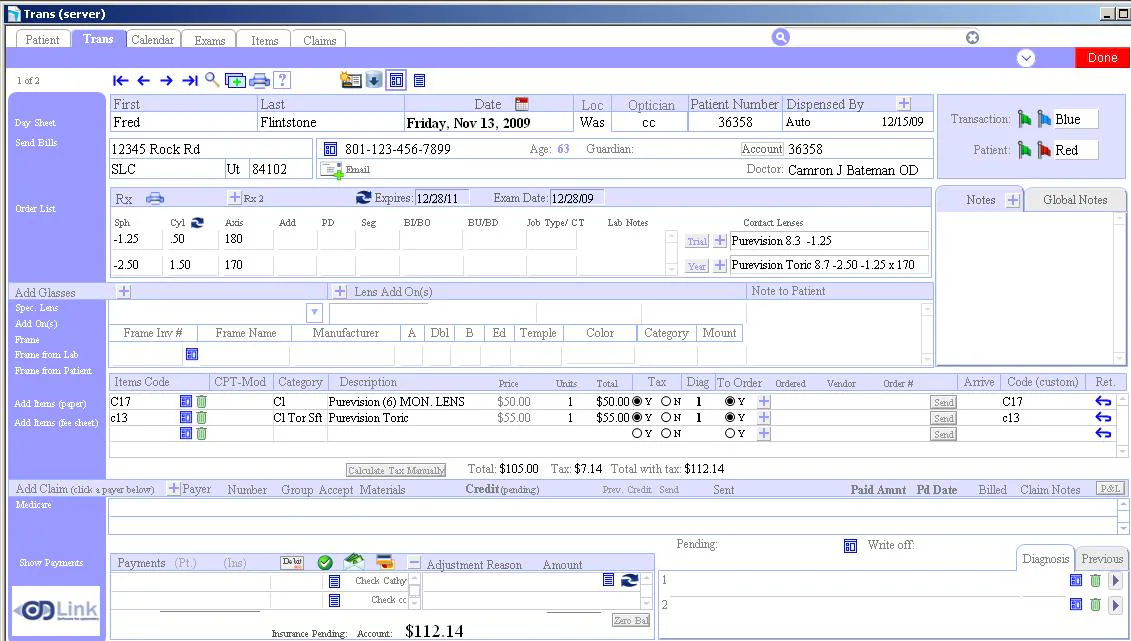The image size is (1131, 641).
Task: Go to the previous record arrow
Action: click(x=144, y=81)
